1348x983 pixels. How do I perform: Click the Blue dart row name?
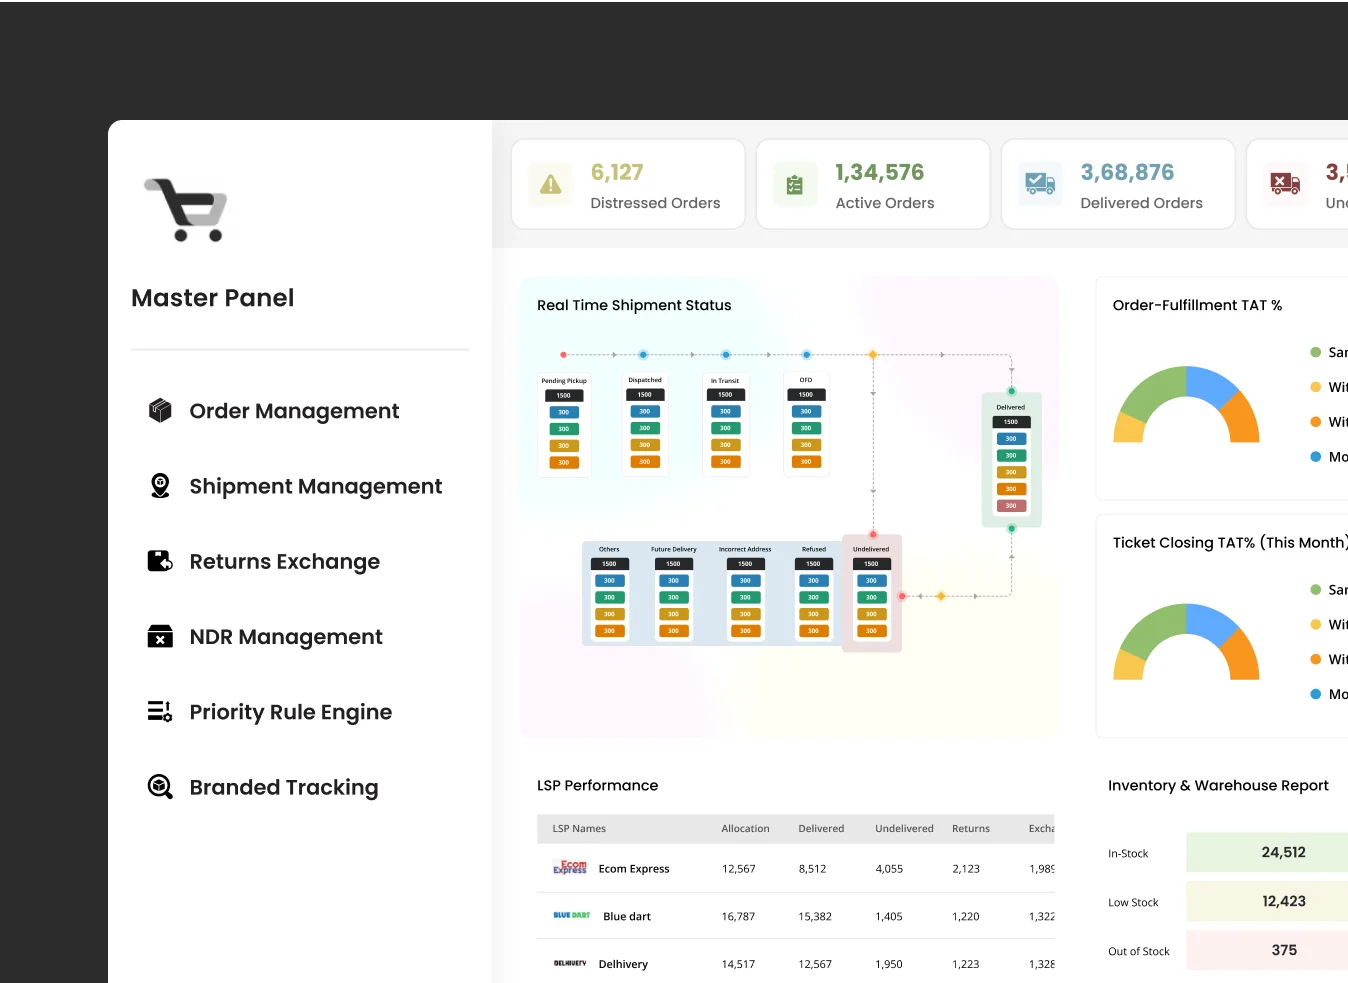click(x=627, y=916)
